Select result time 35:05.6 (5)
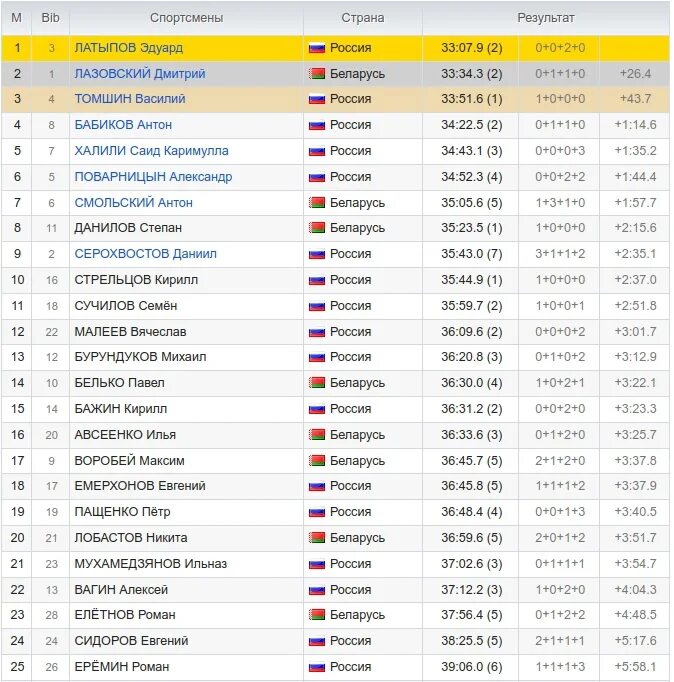Viewport: 674px width, 682px height. point(471,203)
